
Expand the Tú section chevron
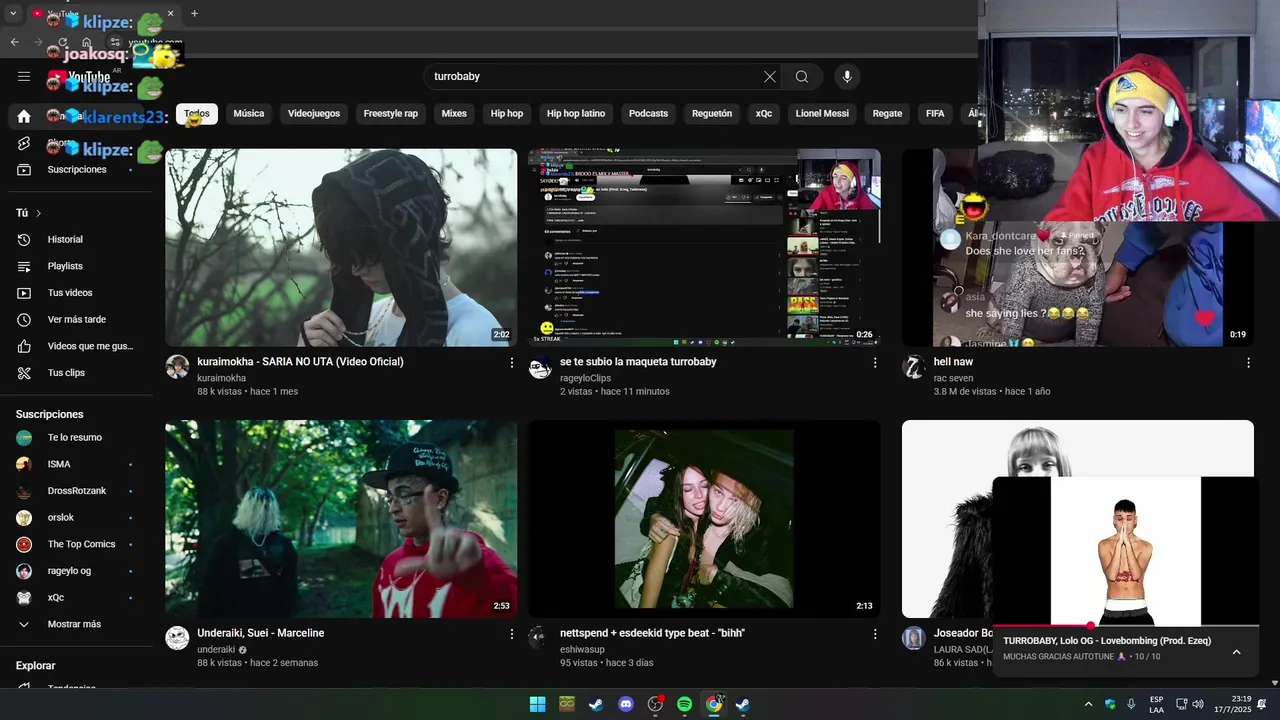point(39,213)
